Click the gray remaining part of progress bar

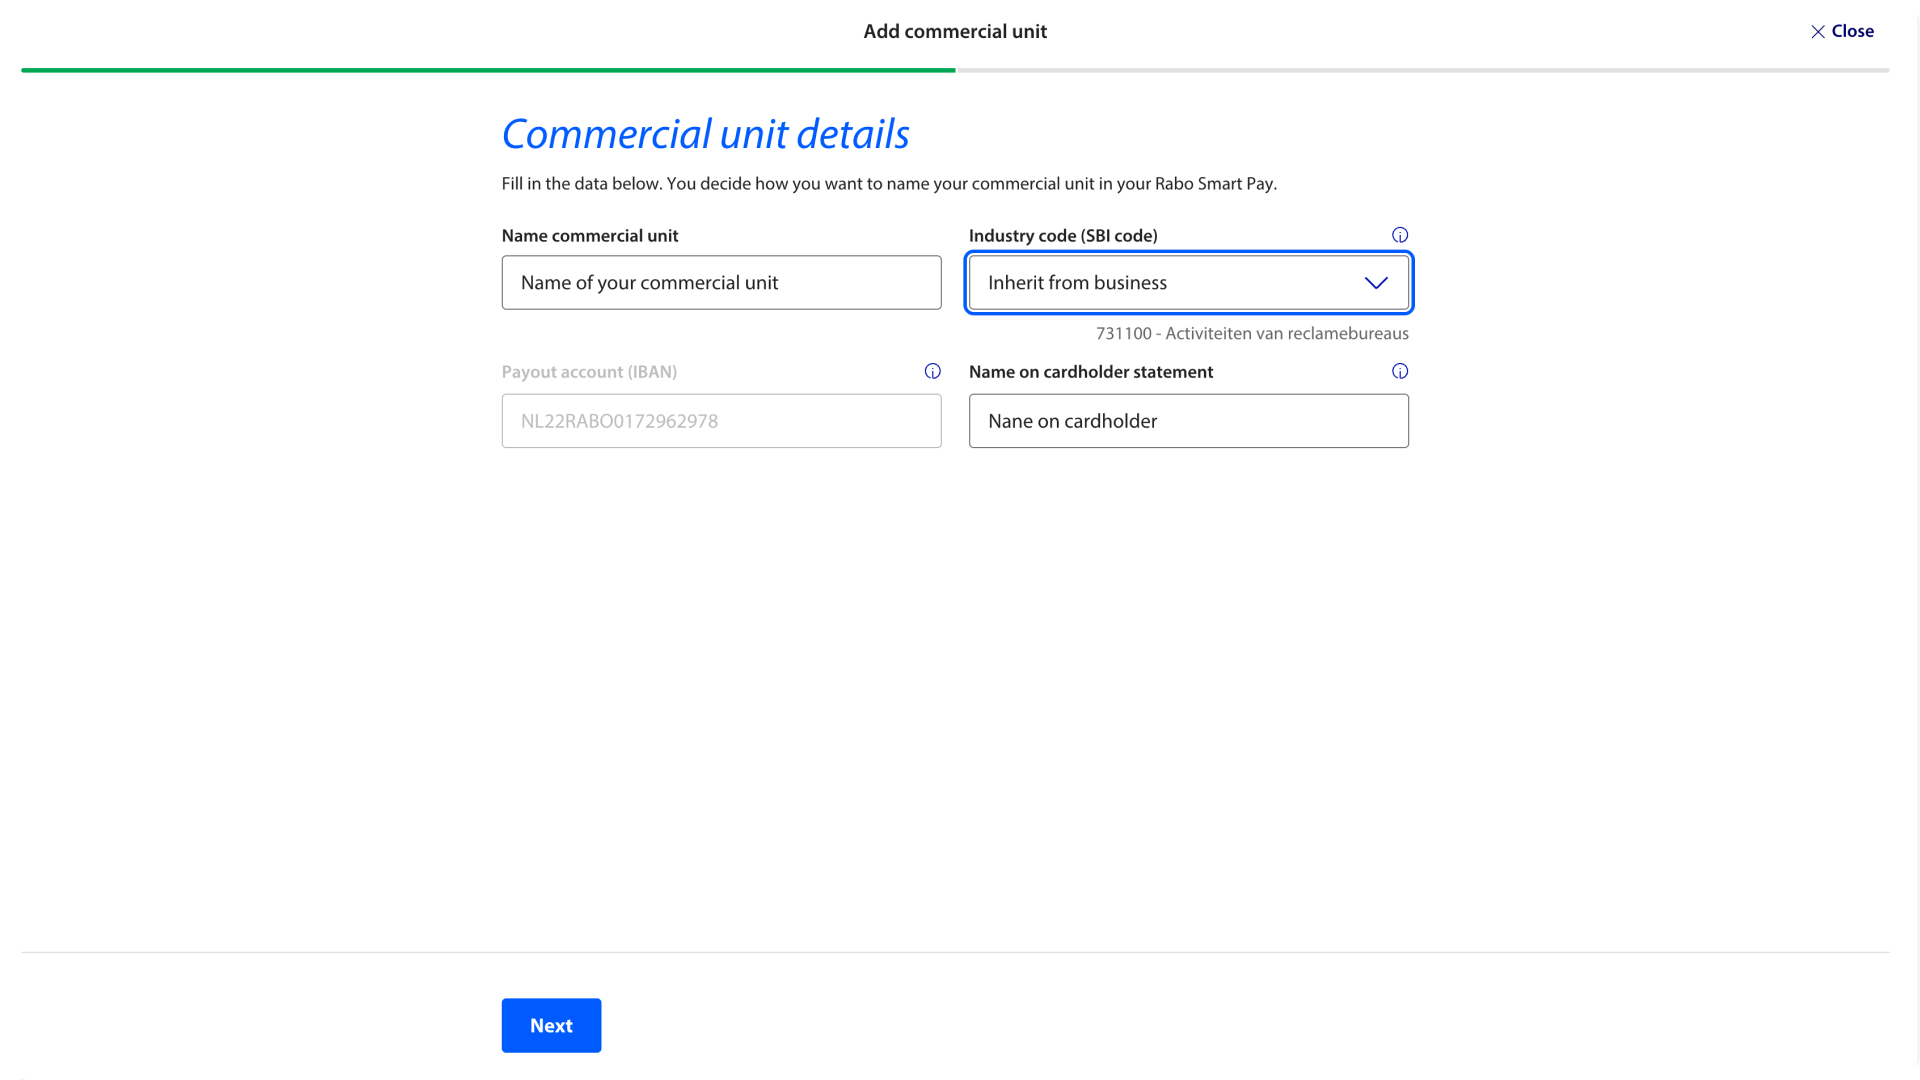(1420, 70)
